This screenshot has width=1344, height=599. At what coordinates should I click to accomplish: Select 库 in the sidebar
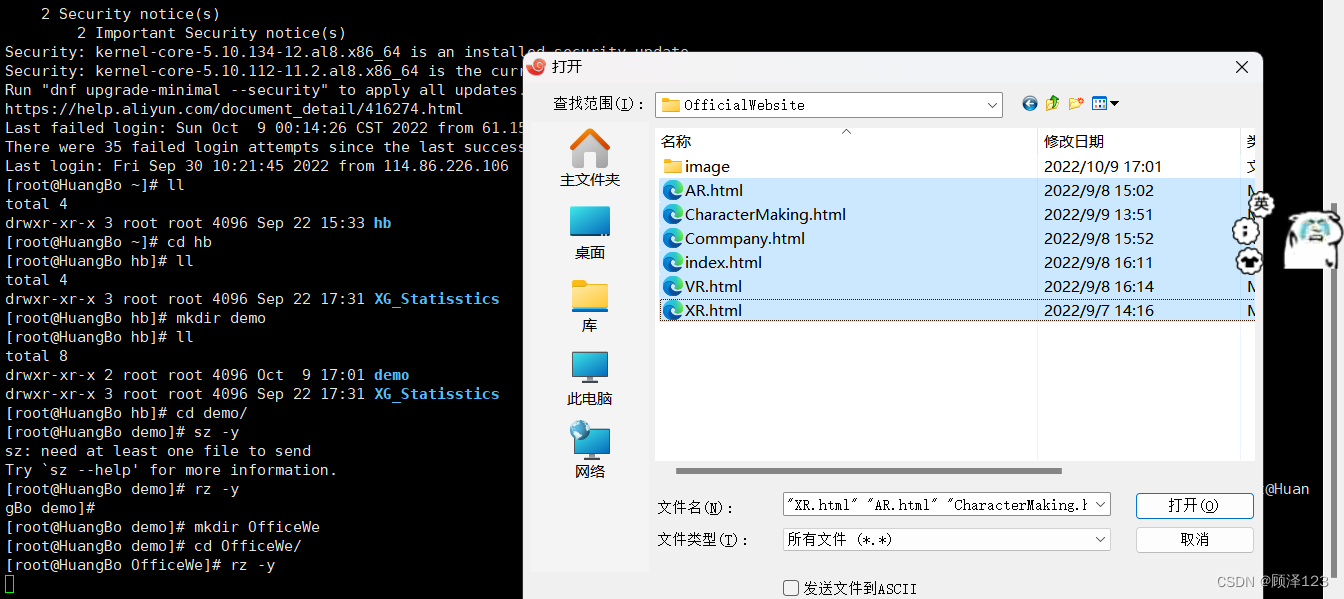pyautogui.click(x=589, y=305)
